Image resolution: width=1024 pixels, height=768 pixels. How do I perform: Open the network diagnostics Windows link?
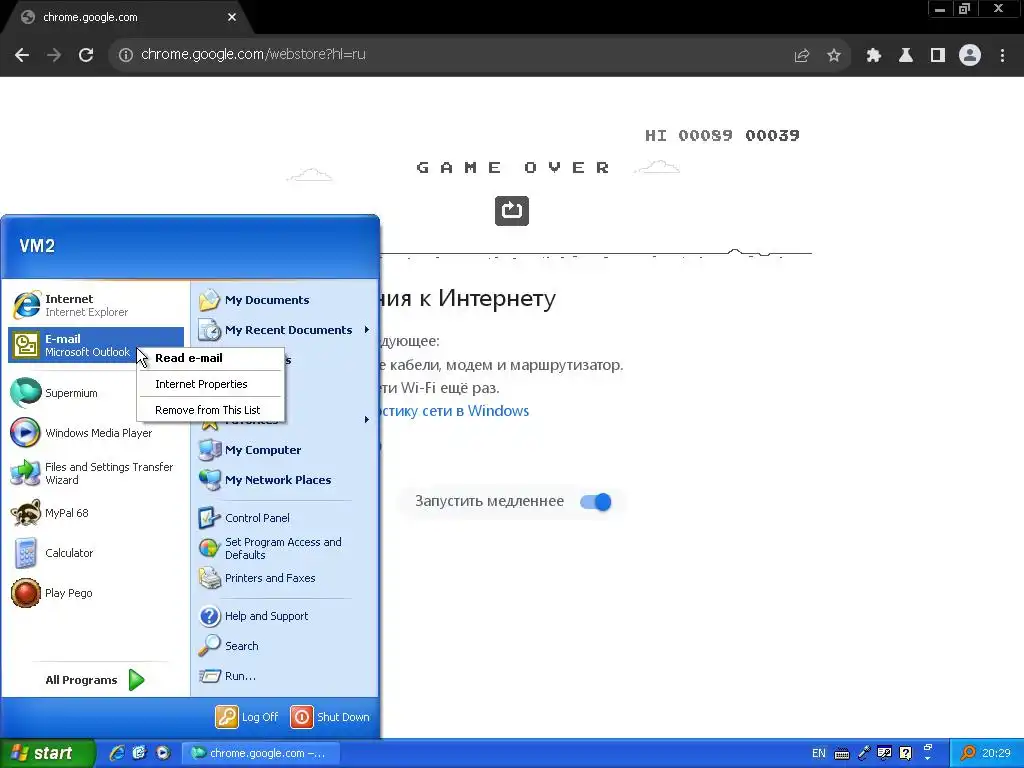[x=454, y=411]
